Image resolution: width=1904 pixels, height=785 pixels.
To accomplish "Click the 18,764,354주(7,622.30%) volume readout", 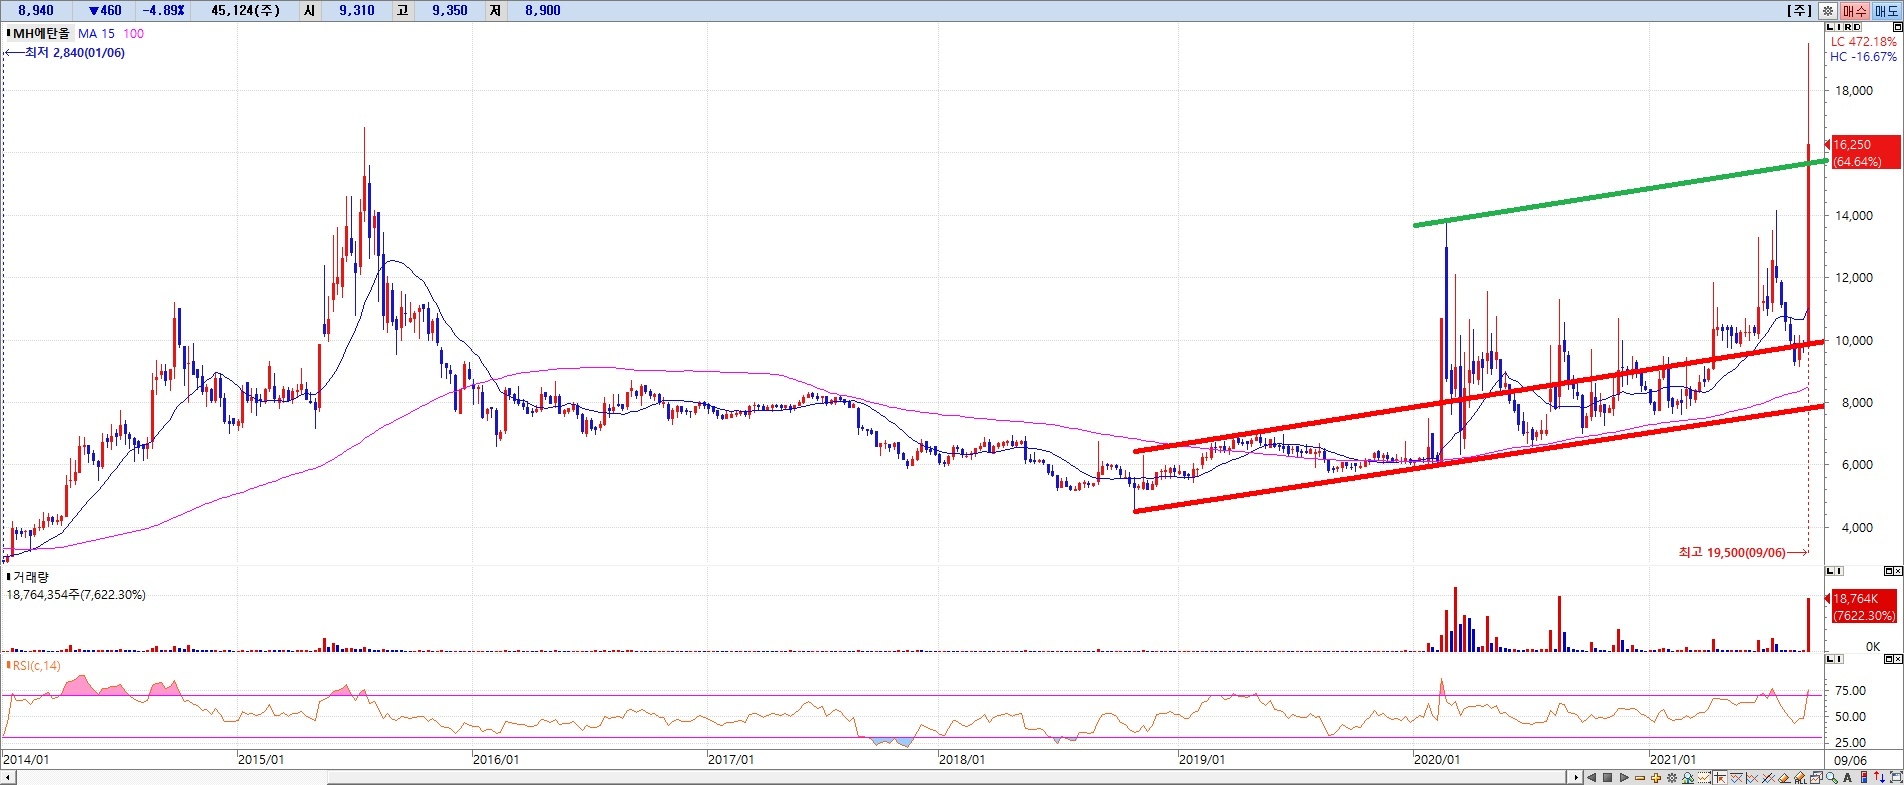I will point(76,595).
